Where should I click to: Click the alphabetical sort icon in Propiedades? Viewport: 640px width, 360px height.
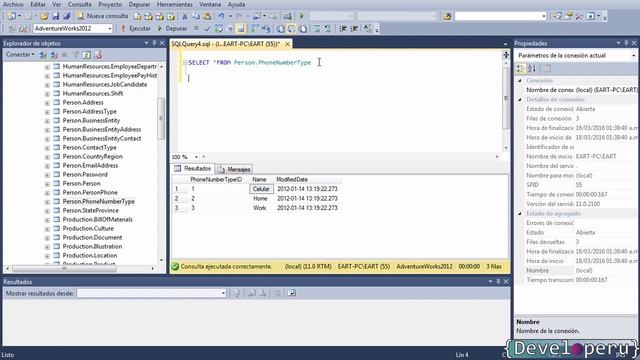(532, 69)
